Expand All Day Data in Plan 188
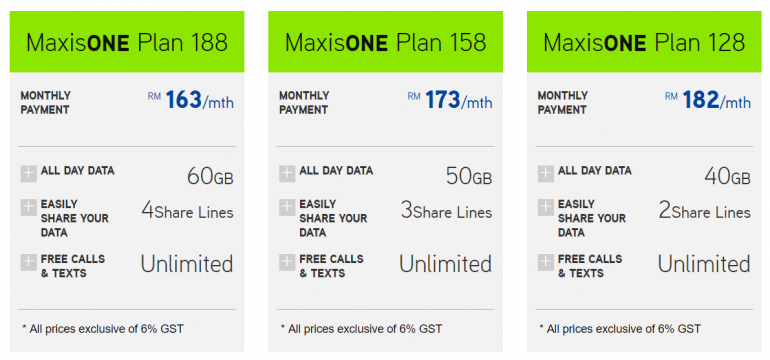 point(28,174)
